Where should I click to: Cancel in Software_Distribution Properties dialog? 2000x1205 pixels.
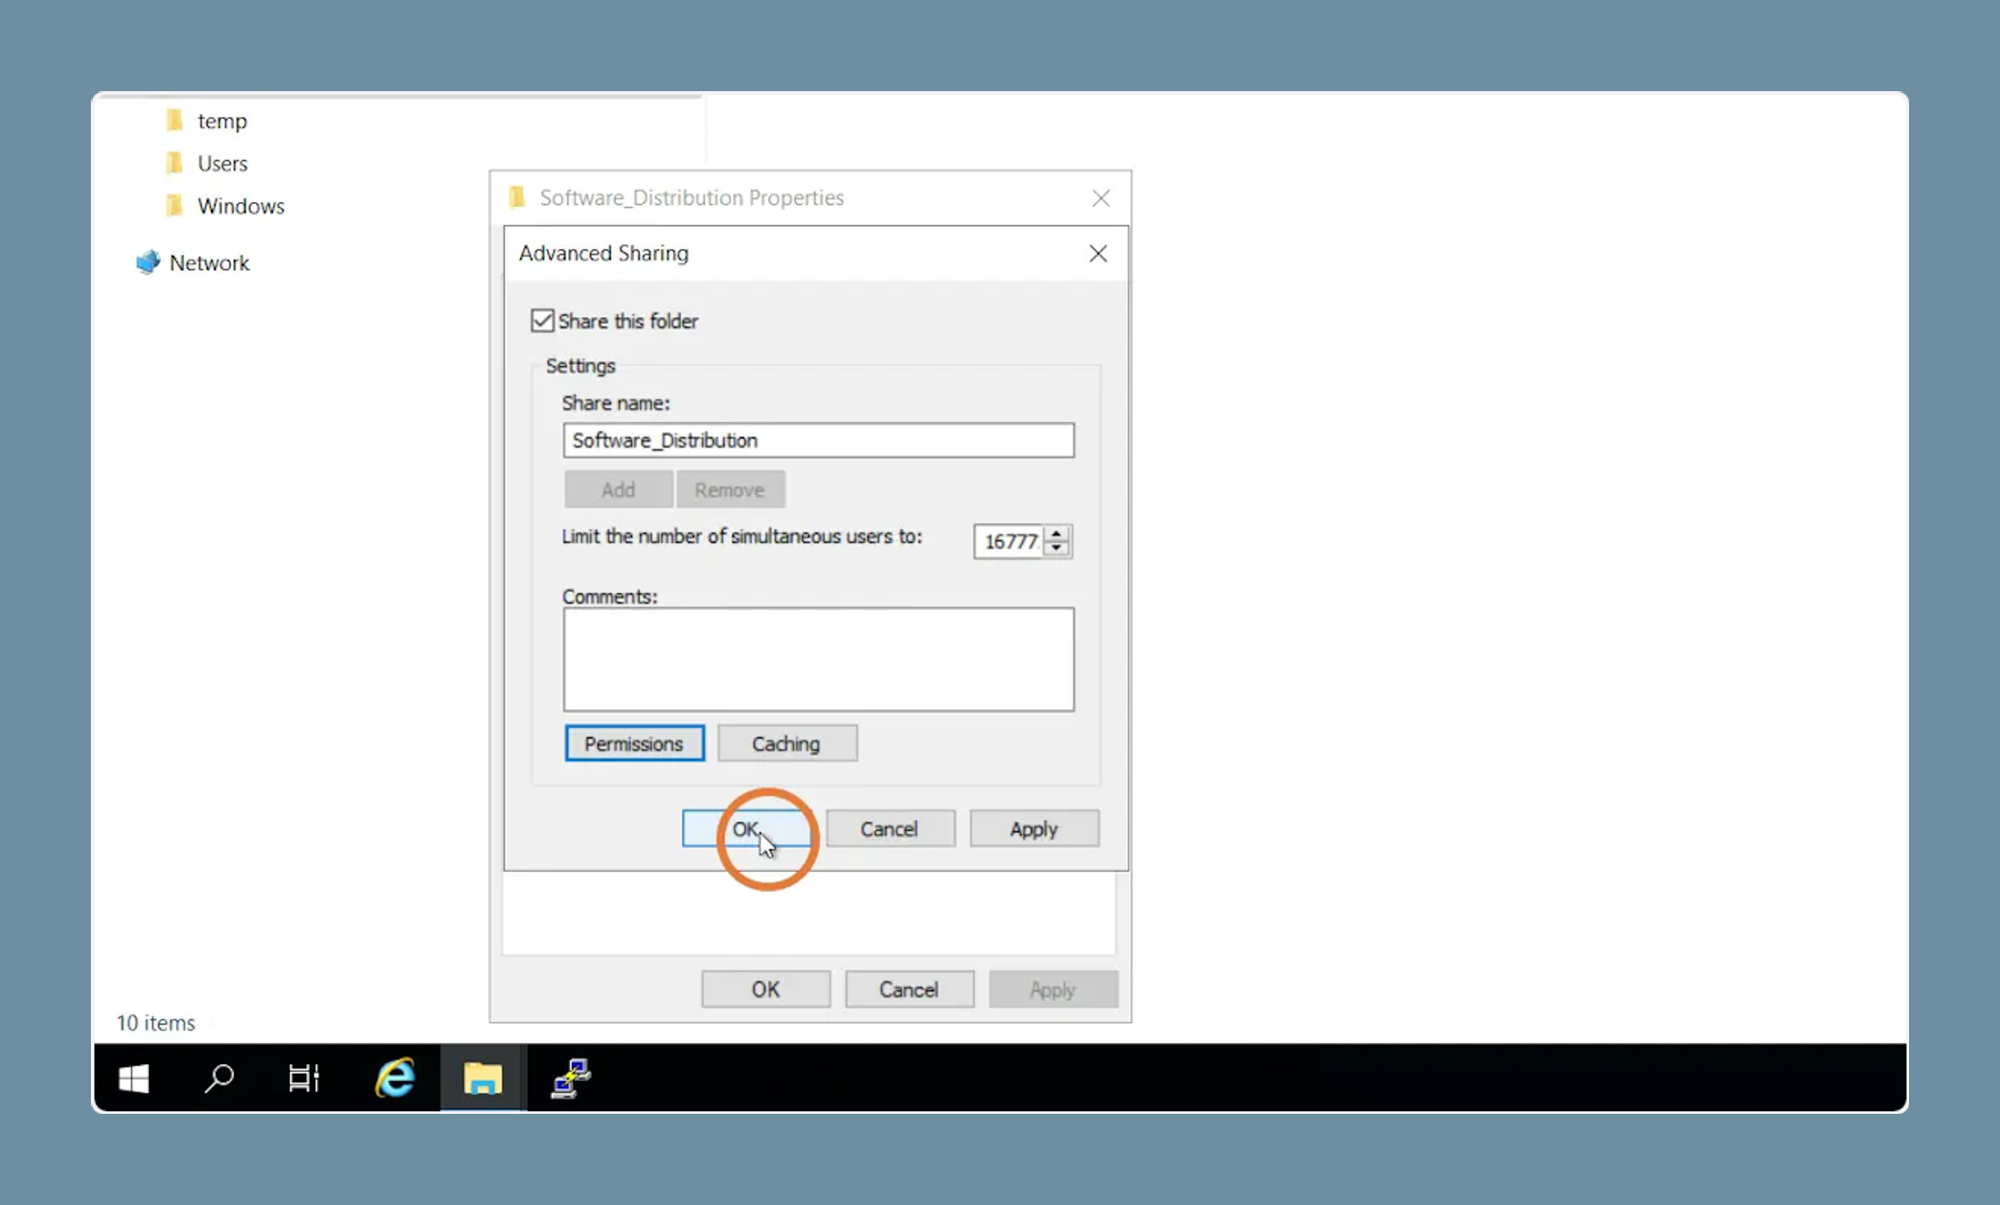click(x=909, y=989)
